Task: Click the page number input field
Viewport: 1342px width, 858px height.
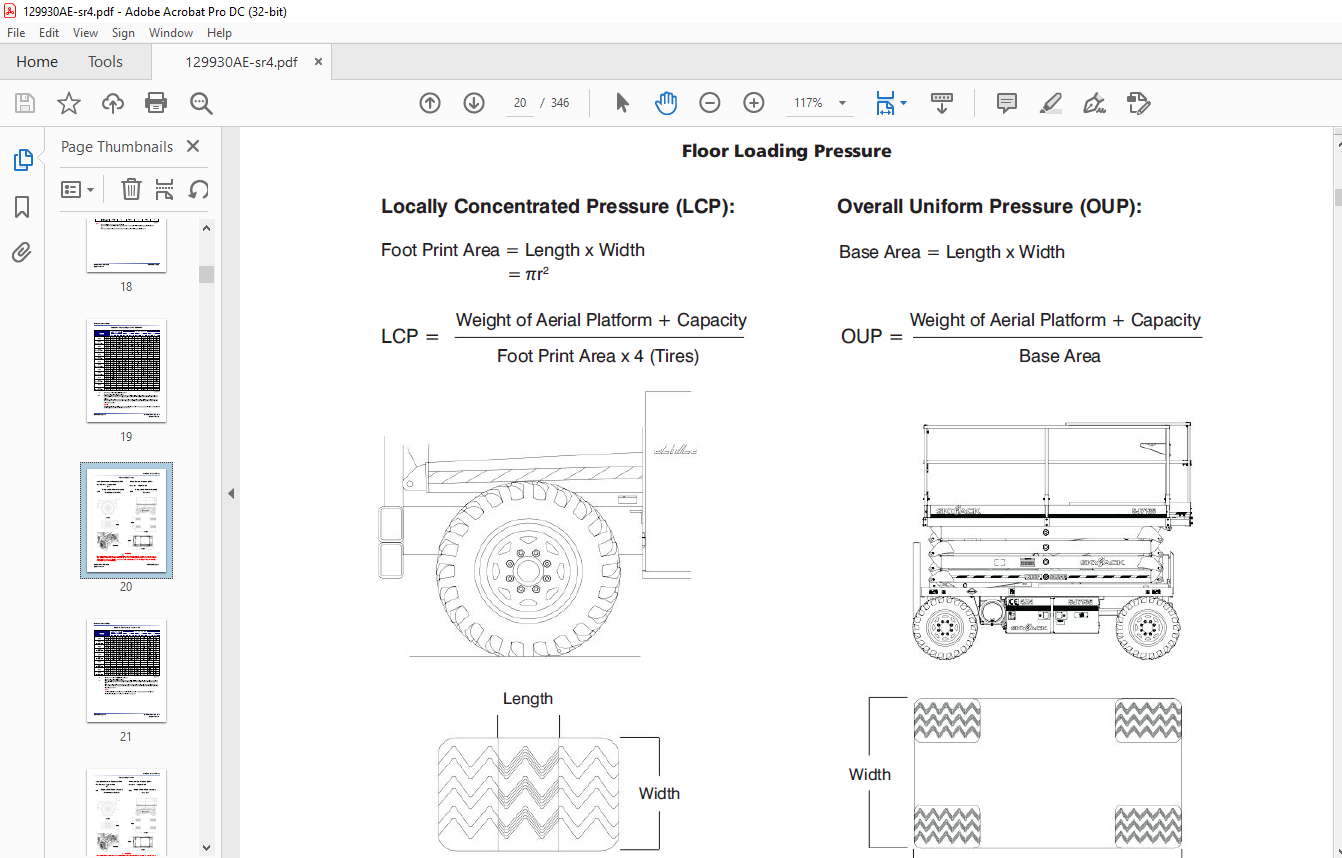Action: pos(519,103)
